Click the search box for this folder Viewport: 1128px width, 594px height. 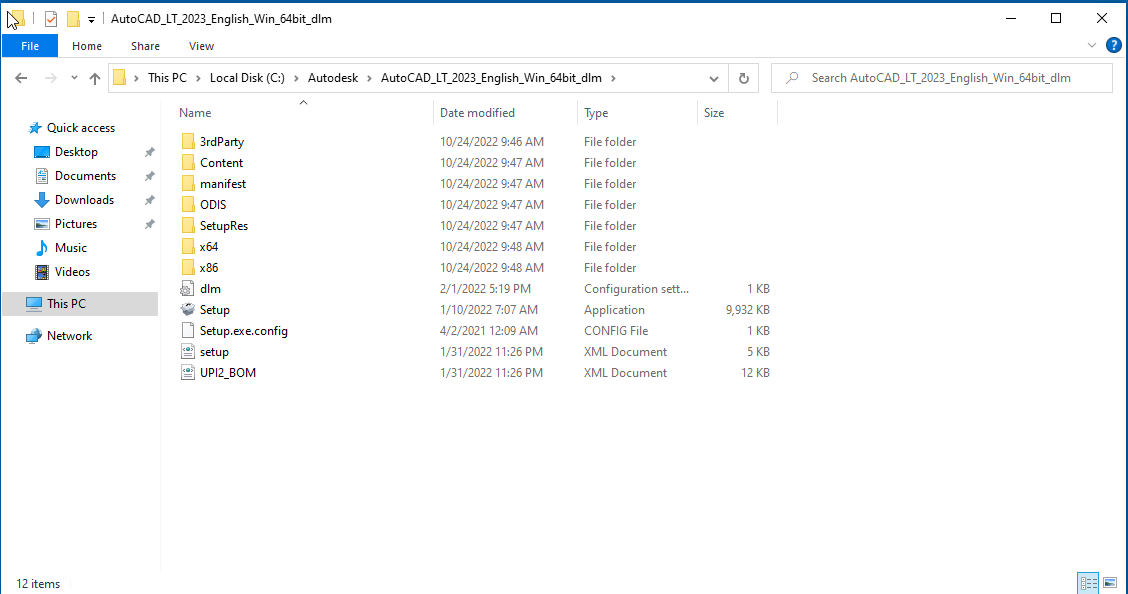pos(942,78)
